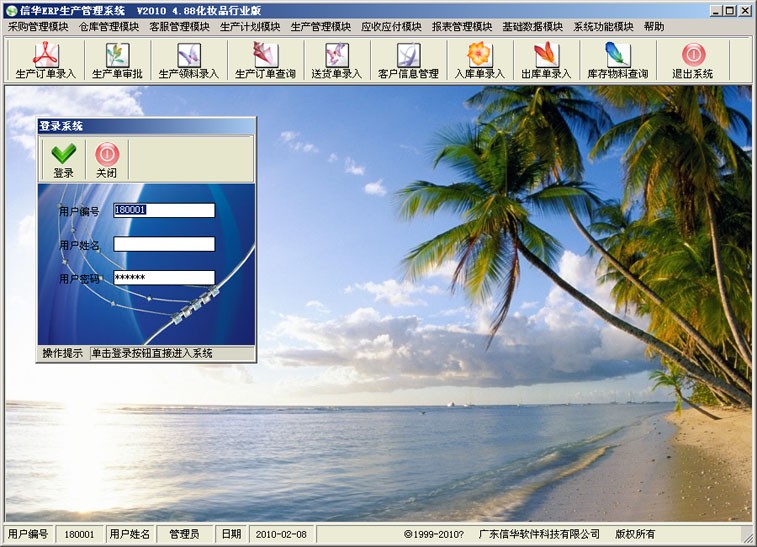Click the 出库单录入 toolbar icon
The width and height of the screenshot is (757, 547).
point(546,61)
